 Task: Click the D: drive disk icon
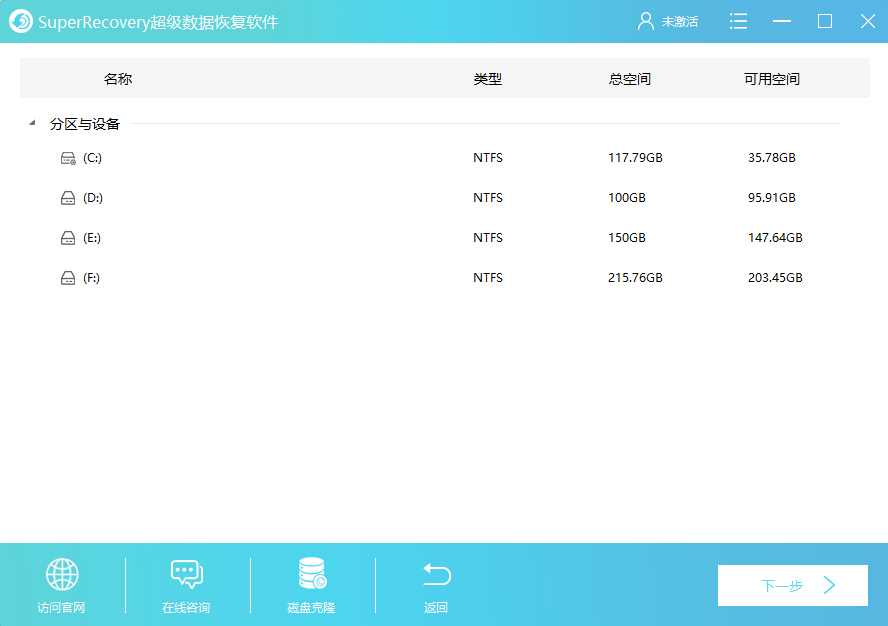coord(68,198)
